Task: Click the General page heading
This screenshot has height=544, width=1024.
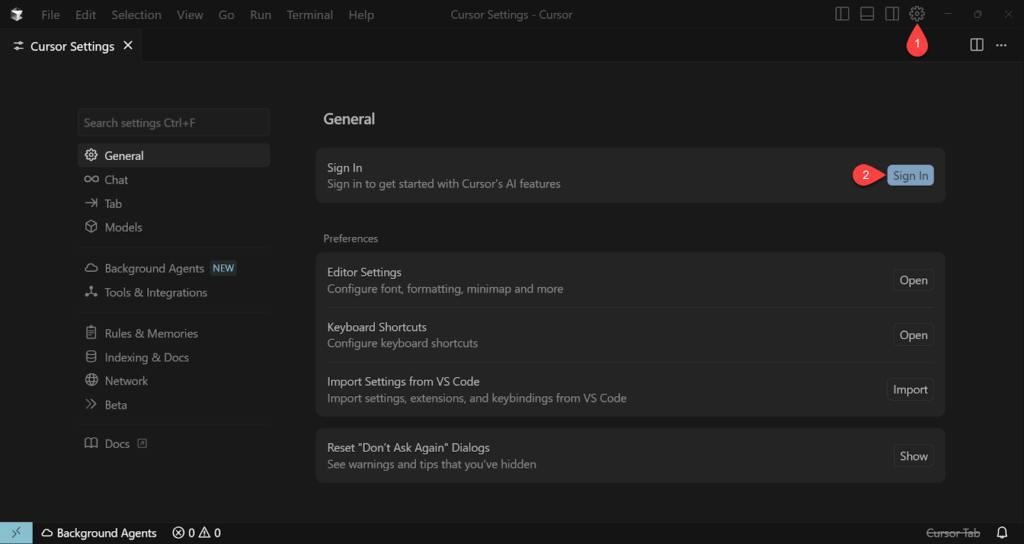Action: click(349, 119)
